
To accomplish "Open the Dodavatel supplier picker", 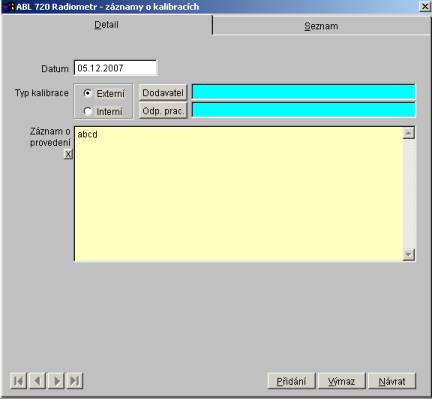I will [163, 93].
